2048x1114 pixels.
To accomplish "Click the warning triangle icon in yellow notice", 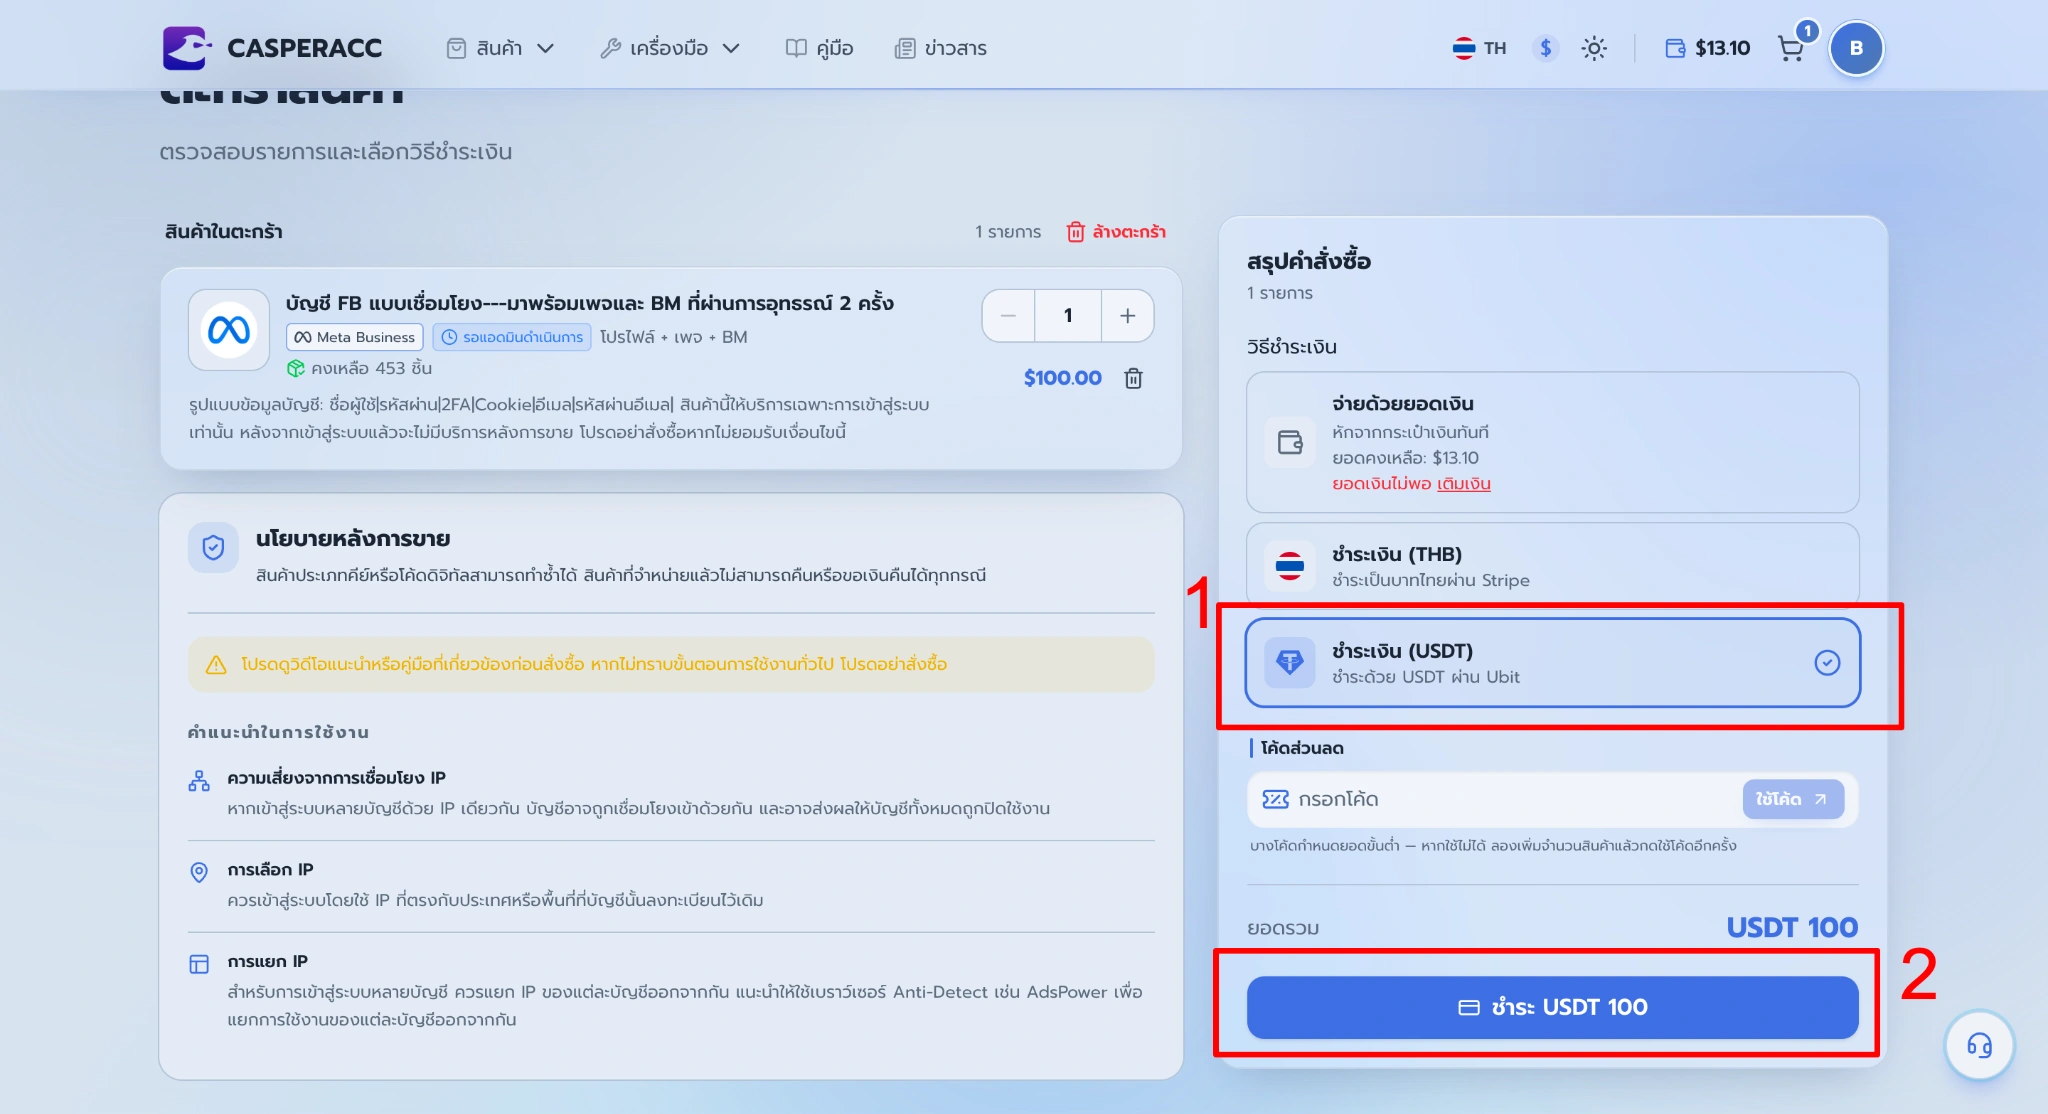I will 216,665.
